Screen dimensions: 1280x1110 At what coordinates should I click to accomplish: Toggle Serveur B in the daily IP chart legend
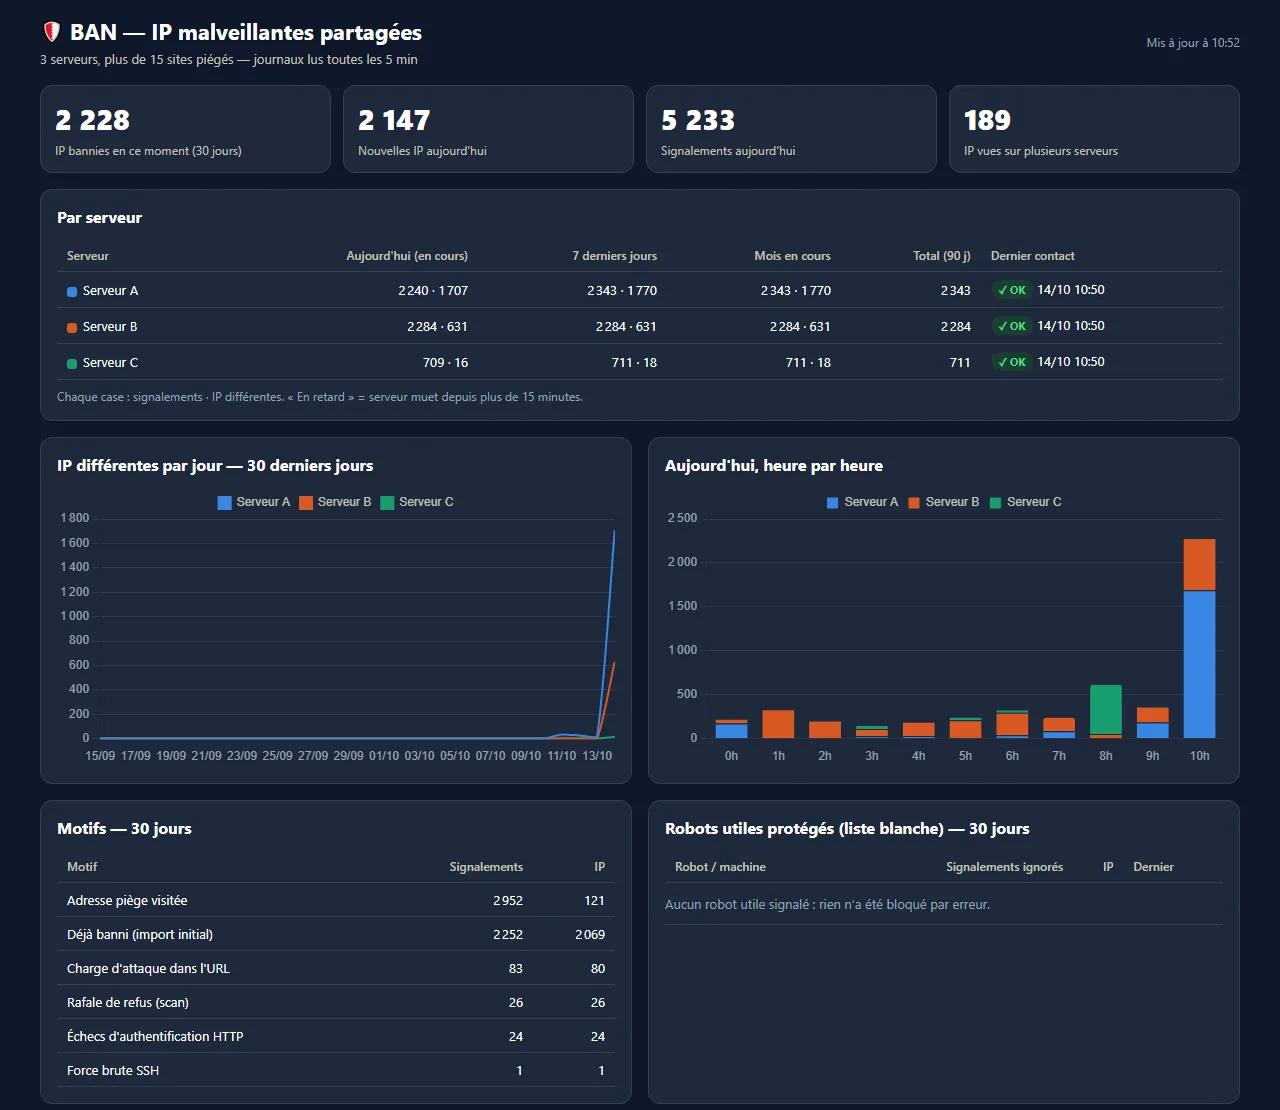click(335, 502)
